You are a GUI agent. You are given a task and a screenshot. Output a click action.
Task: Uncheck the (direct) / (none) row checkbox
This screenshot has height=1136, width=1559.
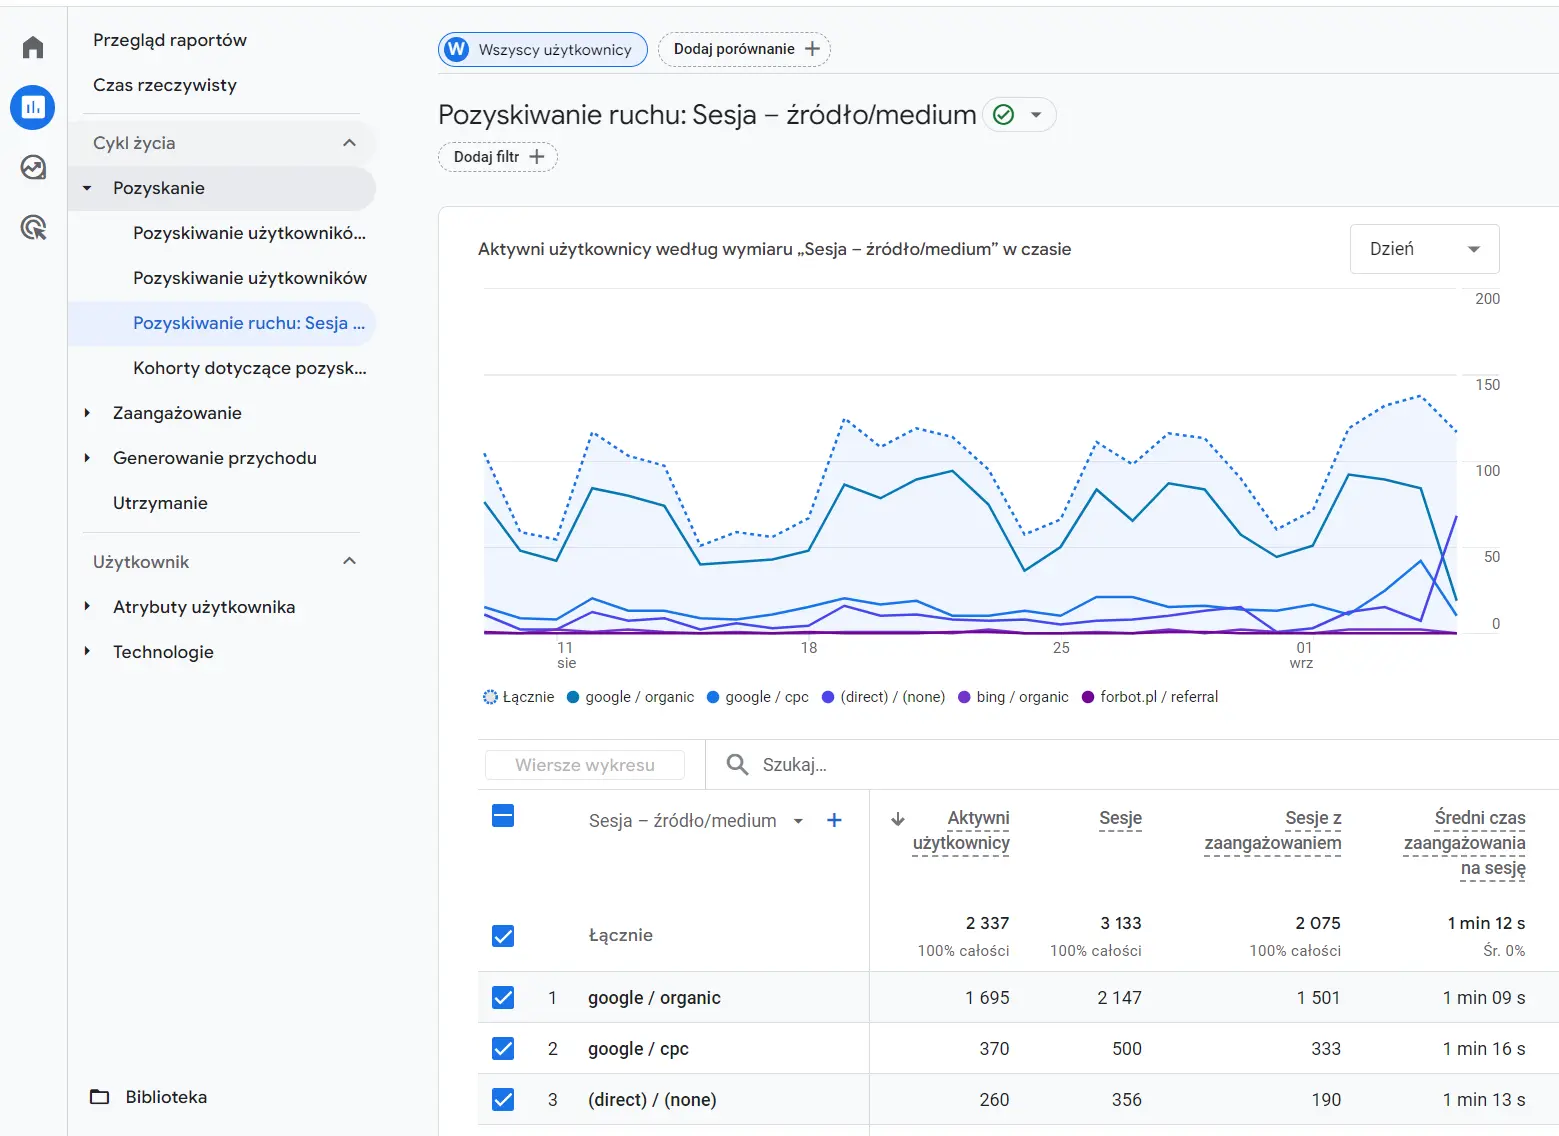[503, 1100]
